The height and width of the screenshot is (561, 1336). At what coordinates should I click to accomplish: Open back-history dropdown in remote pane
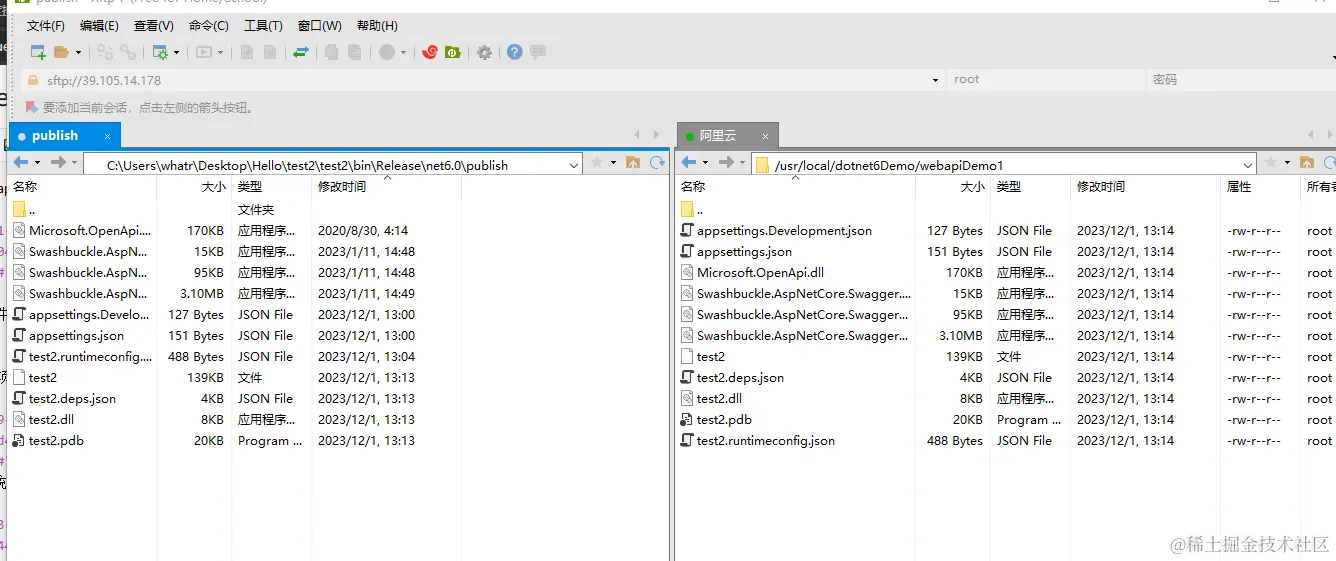point(705,162)
